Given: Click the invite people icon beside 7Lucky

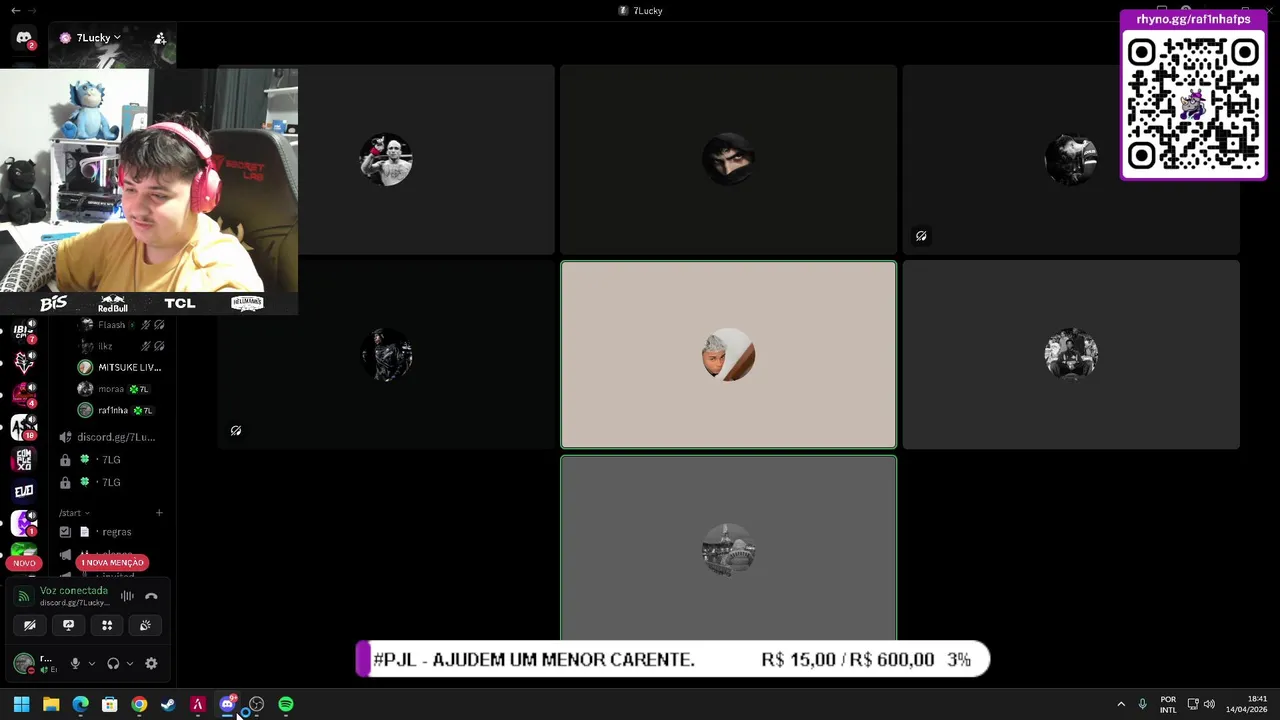Looking at the screenshot, I should (x=160, y=38).
